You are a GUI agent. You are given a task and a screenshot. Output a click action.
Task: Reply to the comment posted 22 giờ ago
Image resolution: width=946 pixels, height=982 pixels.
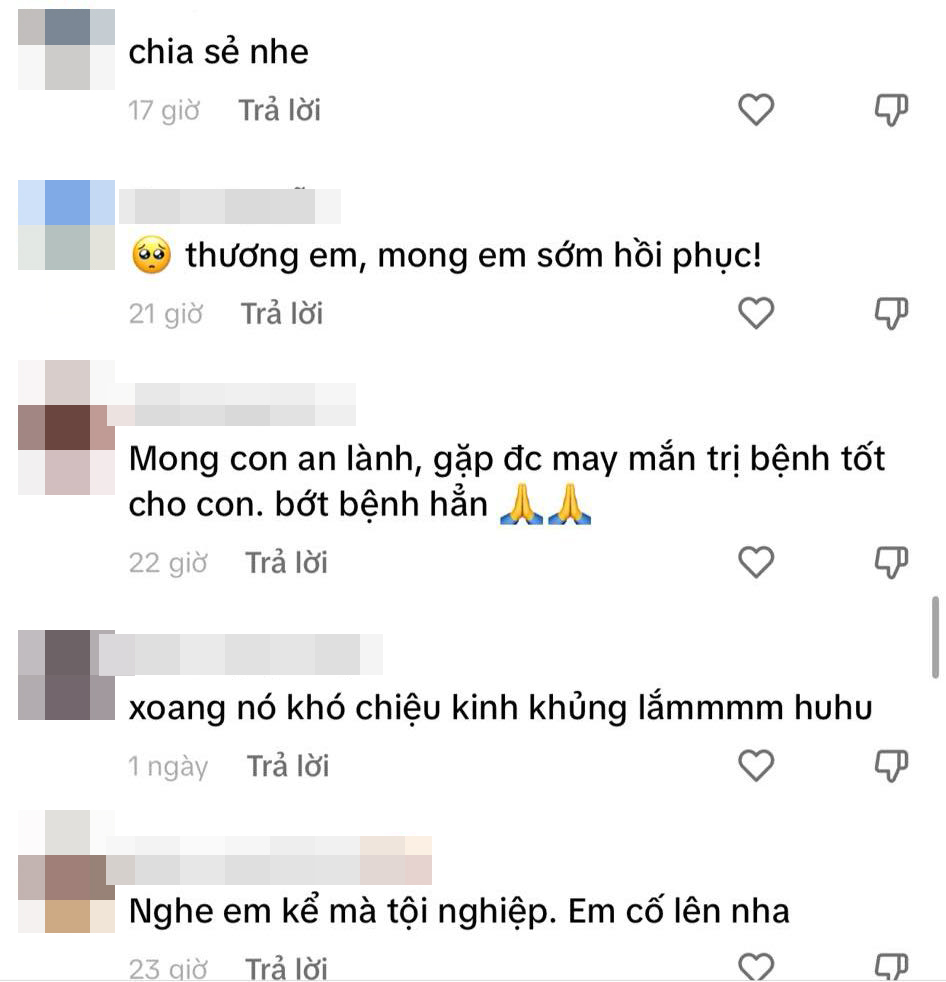286,562
